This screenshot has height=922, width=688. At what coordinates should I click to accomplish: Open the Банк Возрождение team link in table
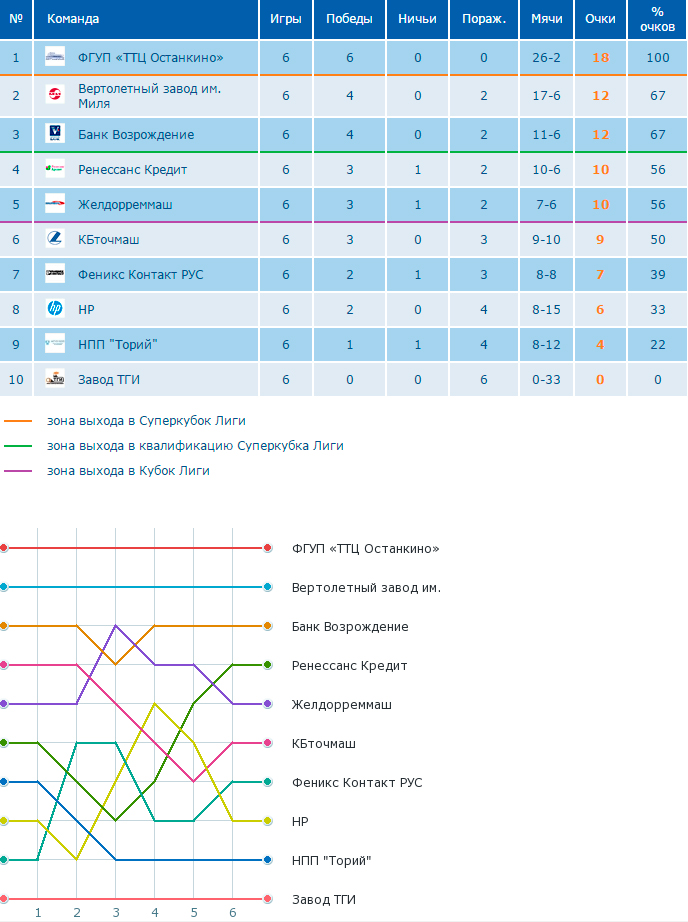136,135
